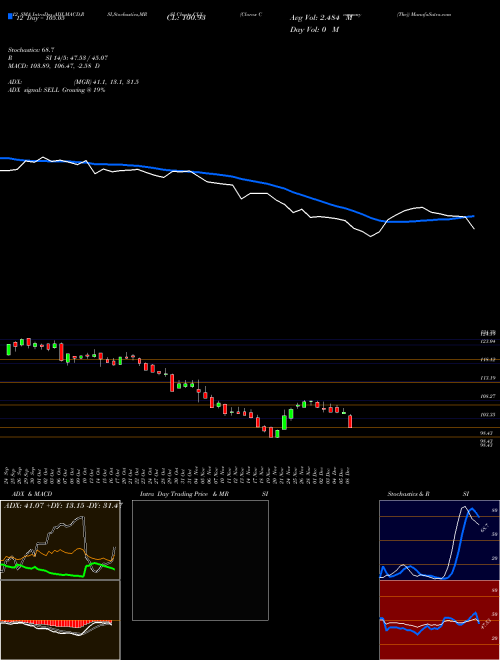
Task: Click the blue Stochastics chart panel
Action: point(439,540)
